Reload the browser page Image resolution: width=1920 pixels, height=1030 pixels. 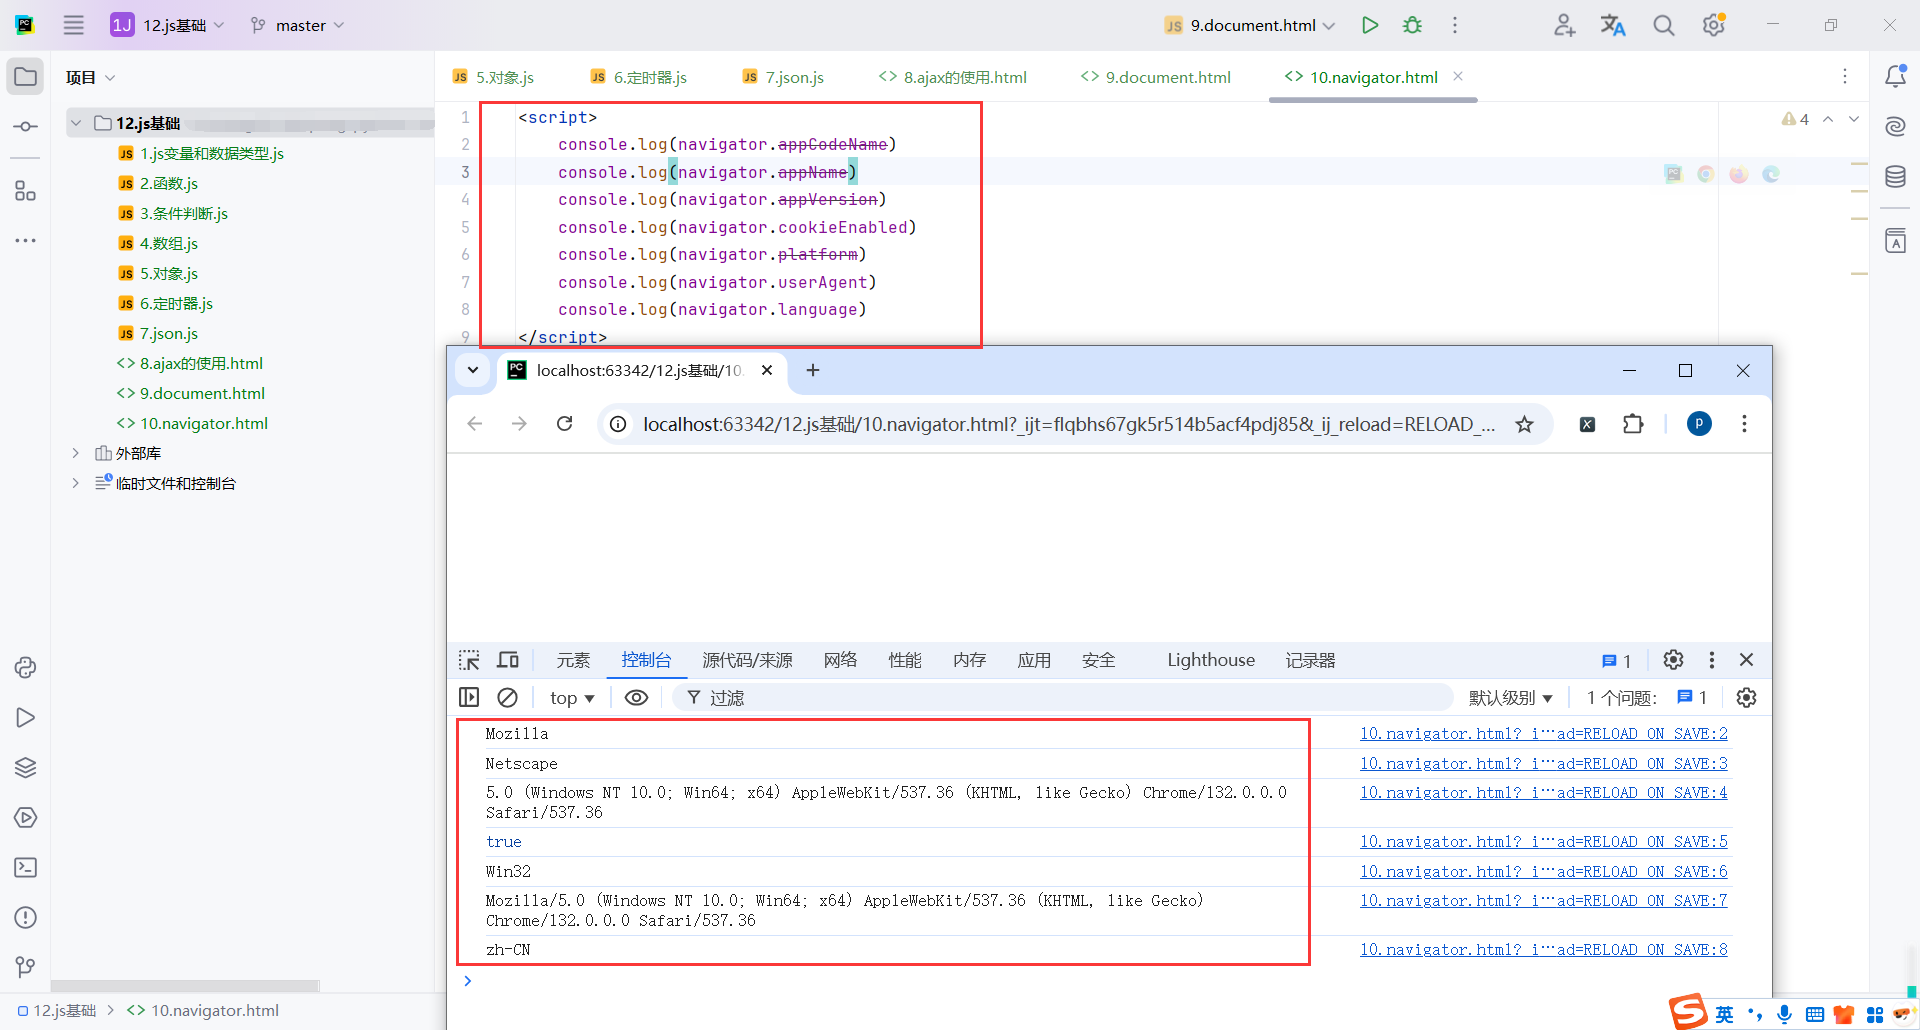click(x=565, y=424)
